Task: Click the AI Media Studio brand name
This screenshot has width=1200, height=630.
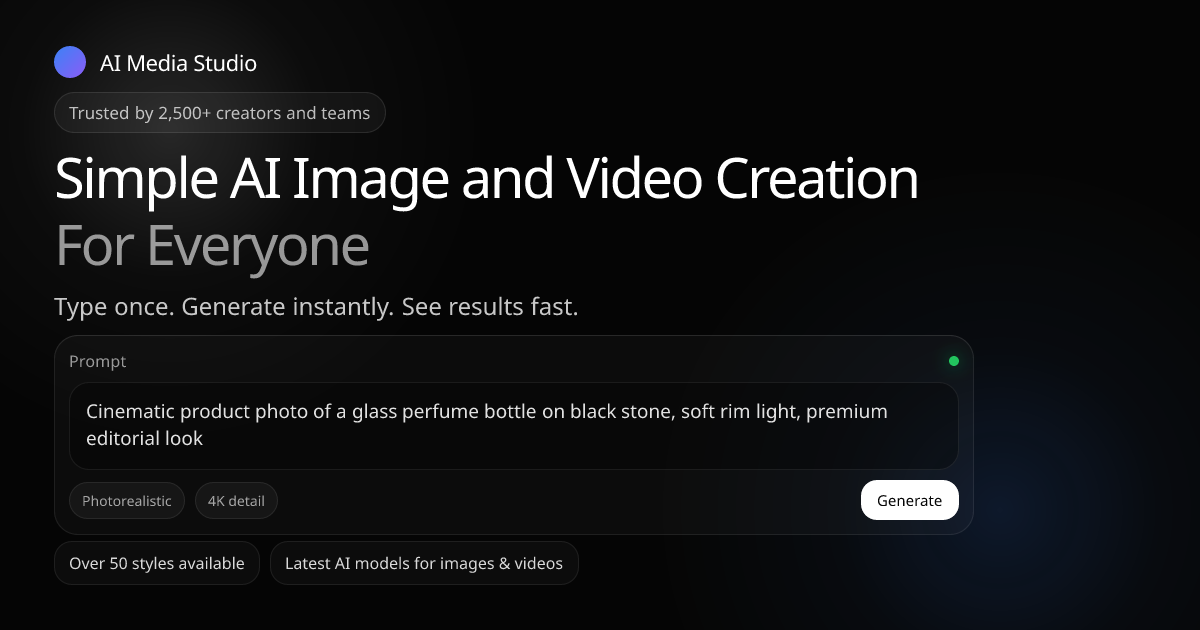Action: [x=178, y=63]
